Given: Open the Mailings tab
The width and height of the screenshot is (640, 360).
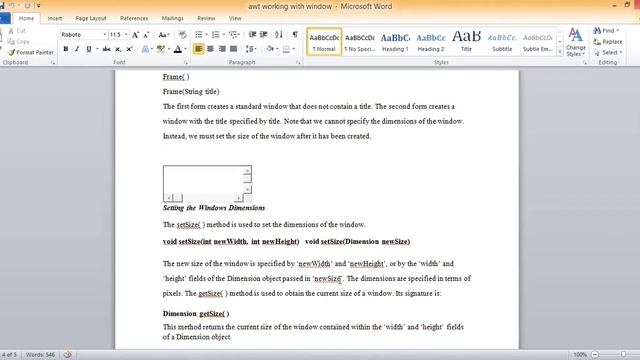Looking at the screenshot, I should pyautogui.click(x=172, y=18).
